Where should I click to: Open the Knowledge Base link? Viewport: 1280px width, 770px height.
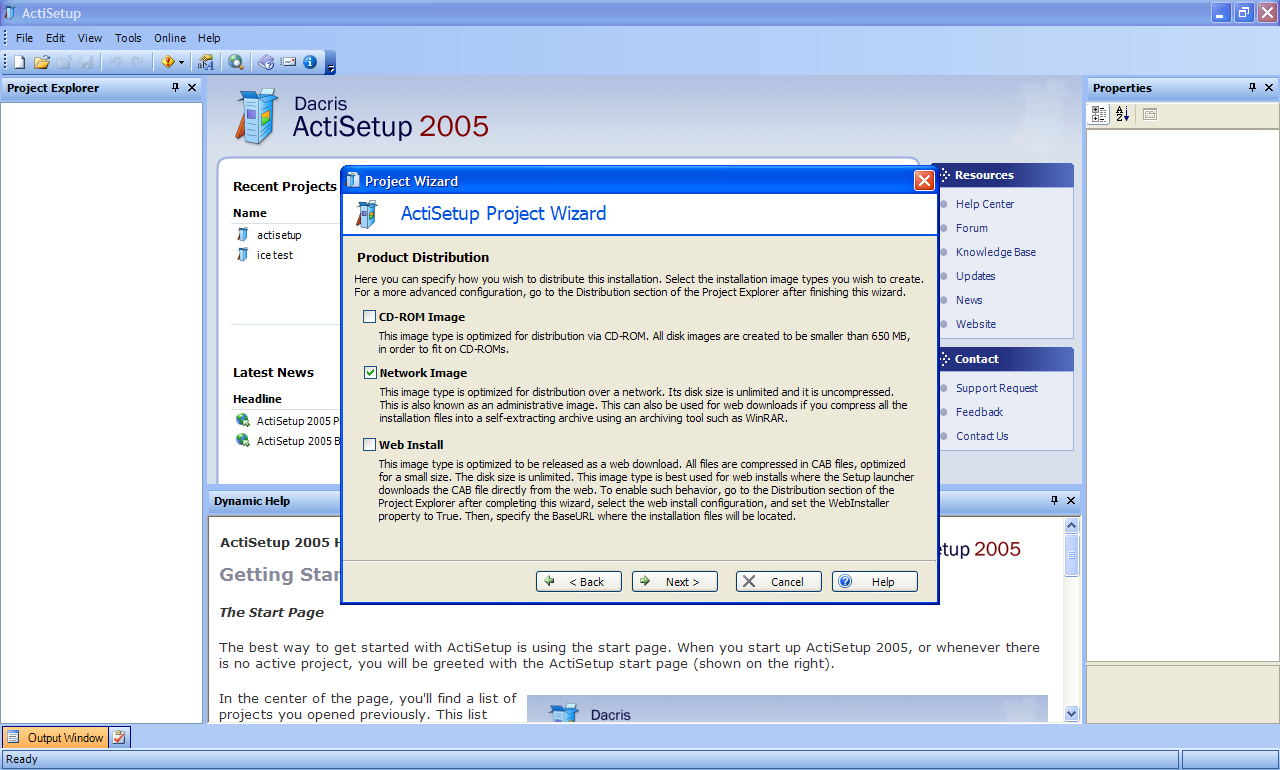995,252
